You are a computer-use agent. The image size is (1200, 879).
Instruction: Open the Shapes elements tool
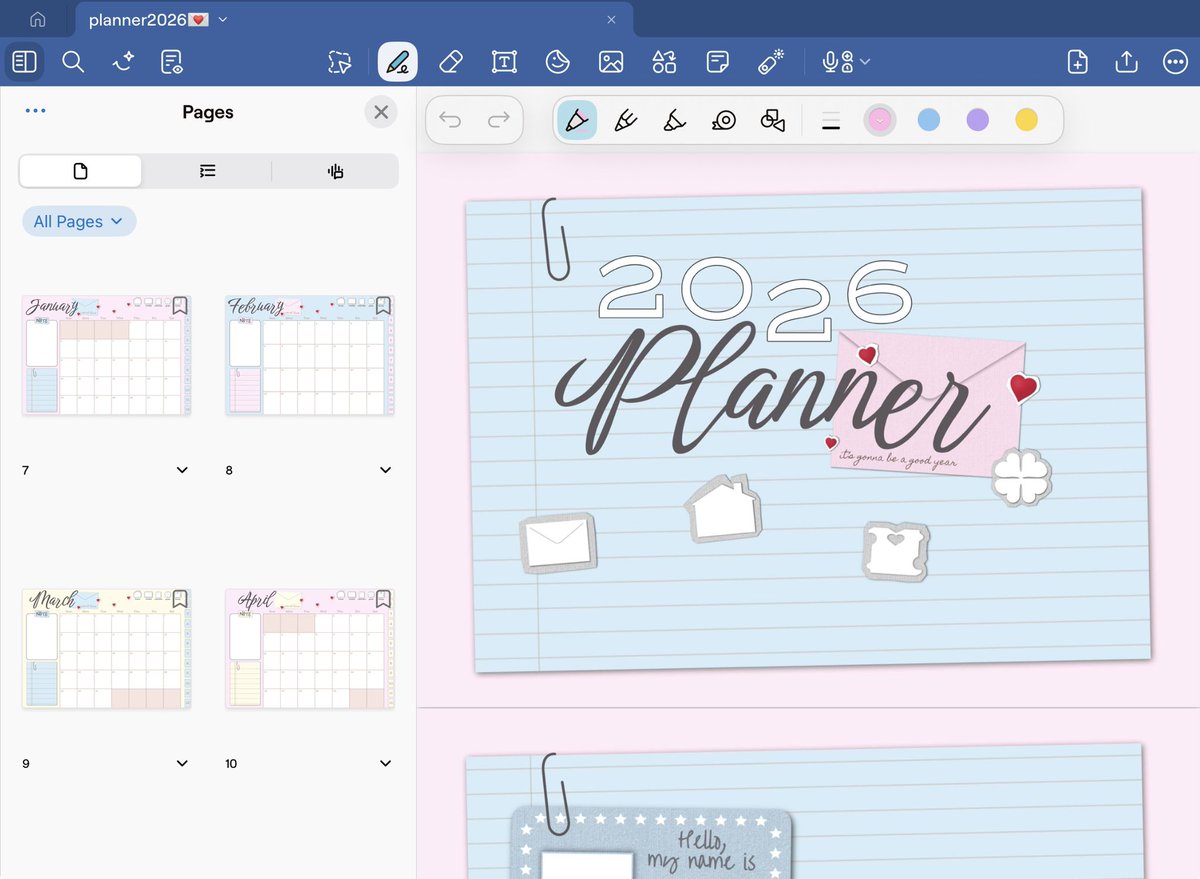[664, 62]
